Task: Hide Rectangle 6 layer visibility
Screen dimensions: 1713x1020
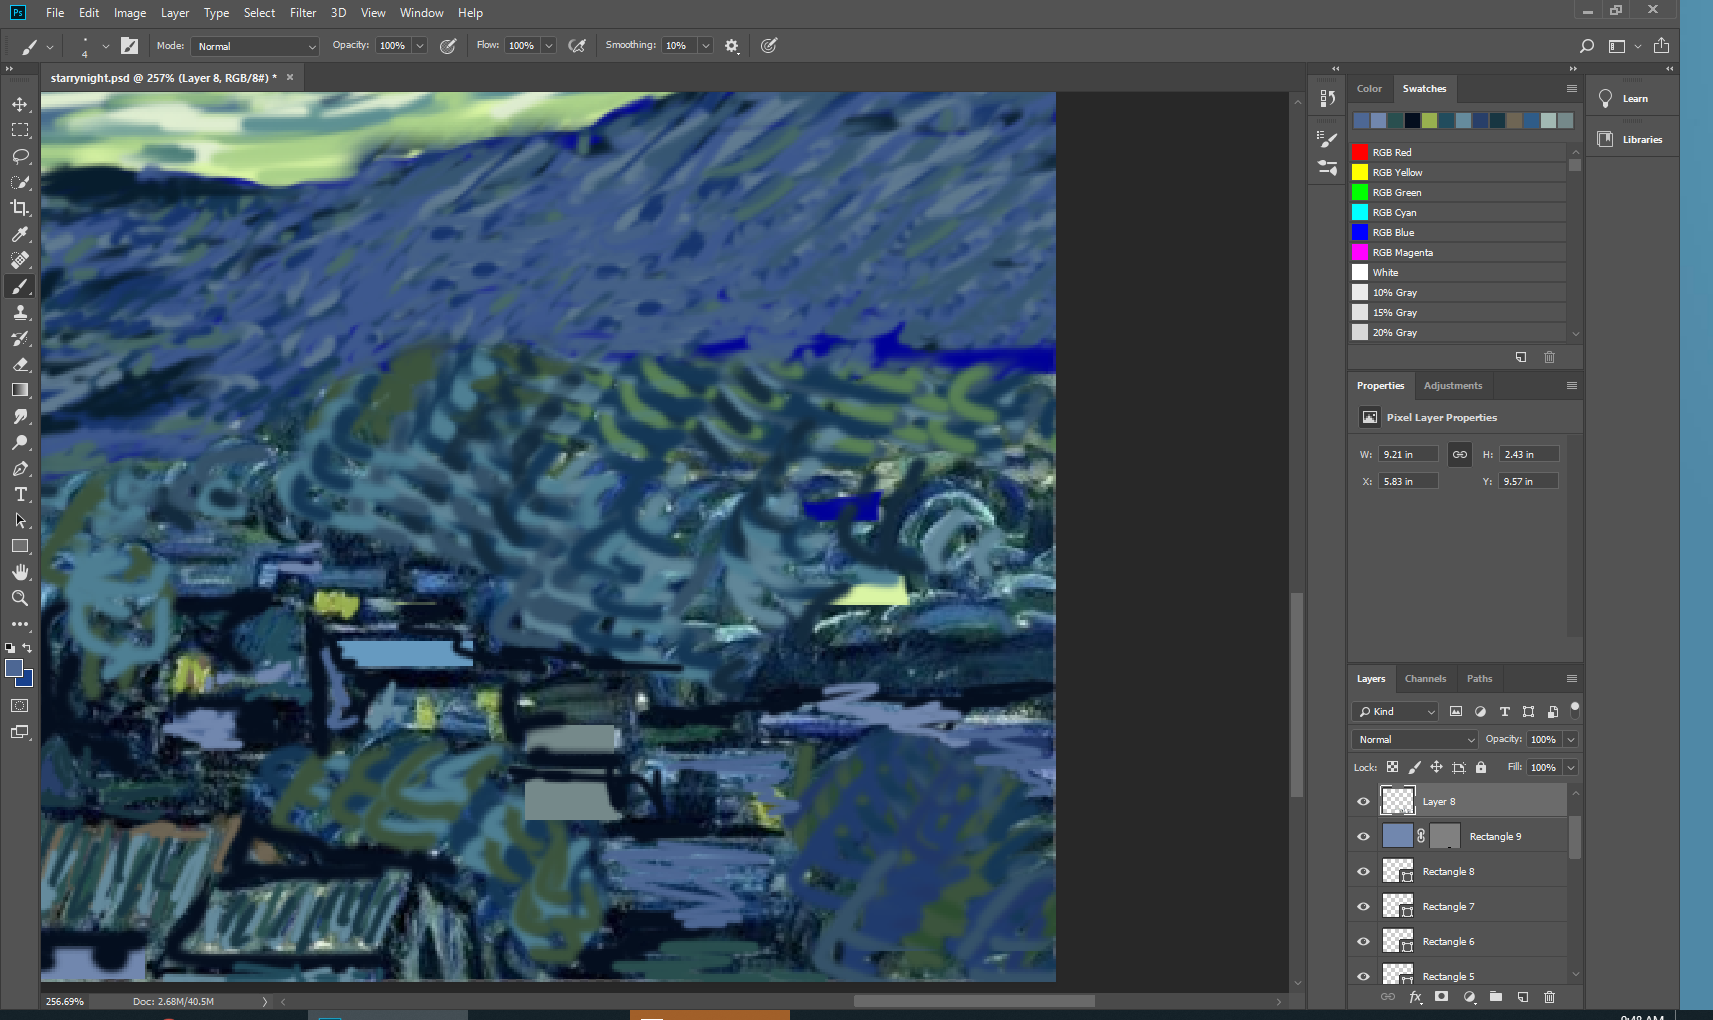Action: tap(1363, 942)
